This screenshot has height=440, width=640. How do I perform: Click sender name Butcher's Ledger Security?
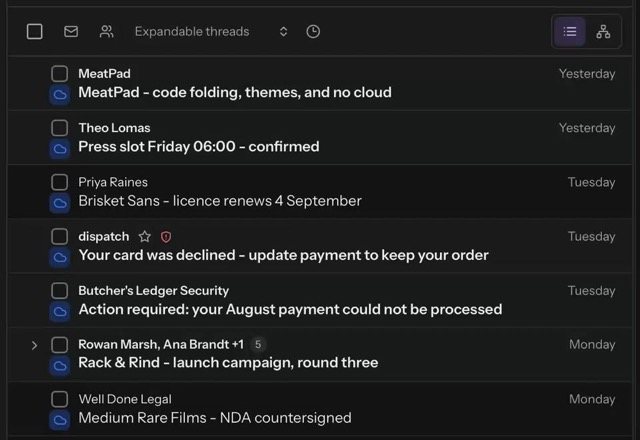[x=153, y=291]
